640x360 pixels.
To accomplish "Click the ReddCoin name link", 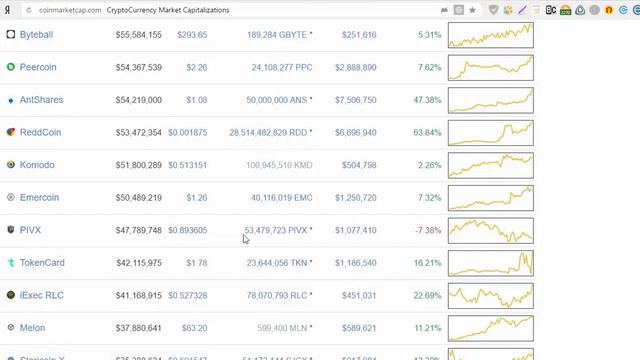I will click(40, 133).
